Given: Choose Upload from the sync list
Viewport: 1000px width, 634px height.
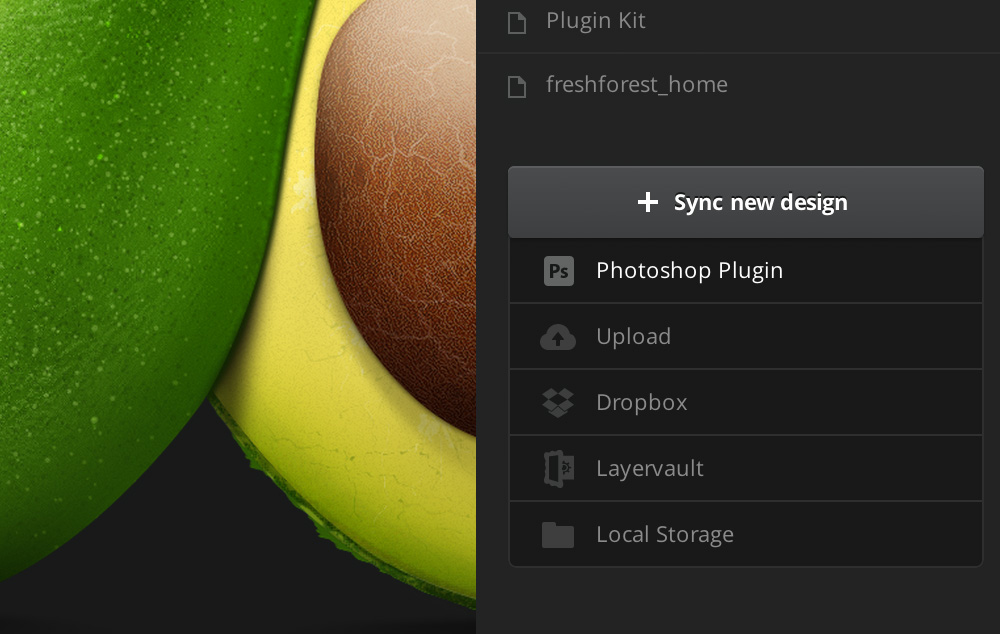Looking at the screenshot, I should pyautogui.click(x=746, y=336).
